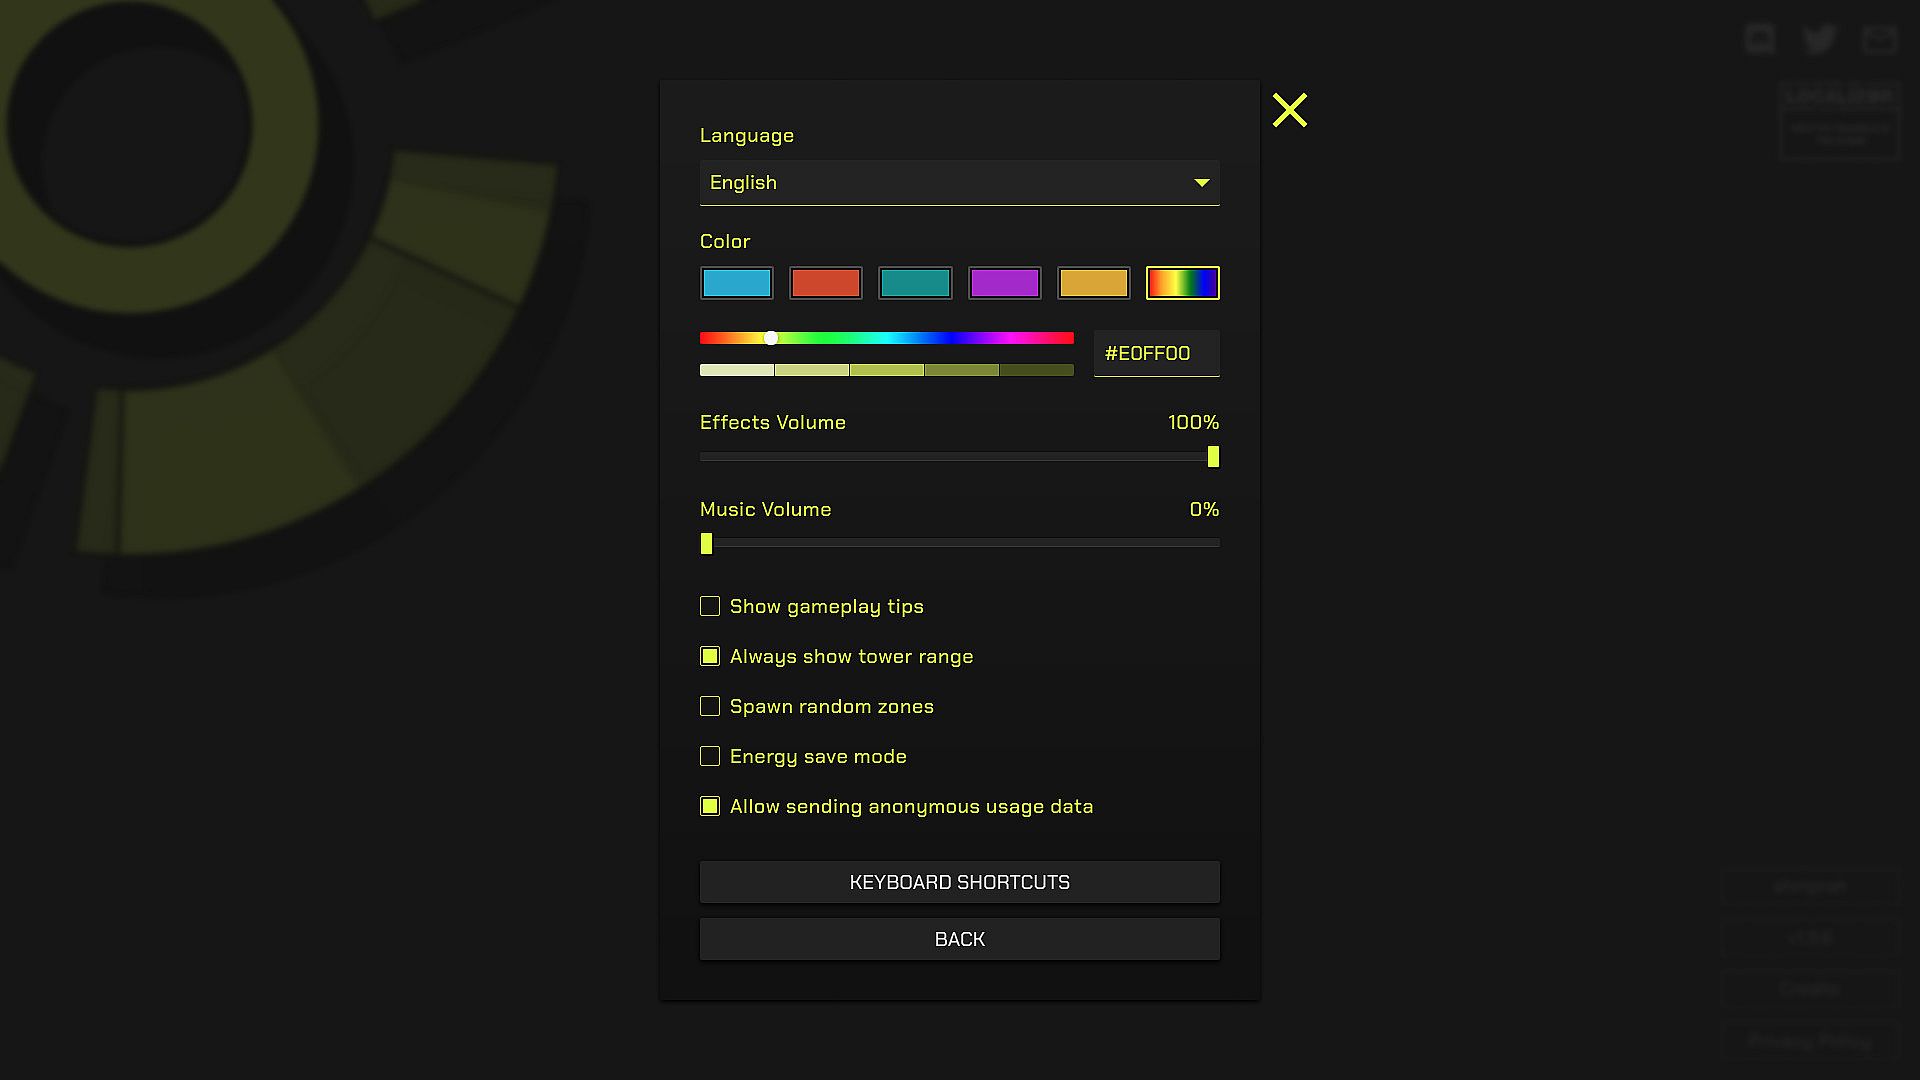Select the teal color swatch
Viewport: 1920px width, 1080px height.
[x=915, y=283]
